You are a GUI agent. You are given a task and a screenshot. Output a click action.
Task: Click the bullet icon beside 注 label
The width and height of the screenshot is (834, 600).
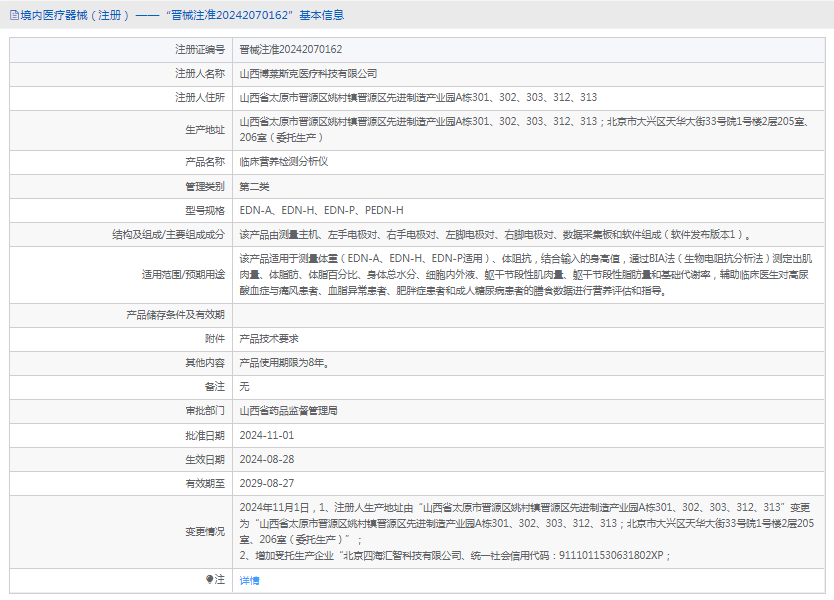tap(210, 579)
